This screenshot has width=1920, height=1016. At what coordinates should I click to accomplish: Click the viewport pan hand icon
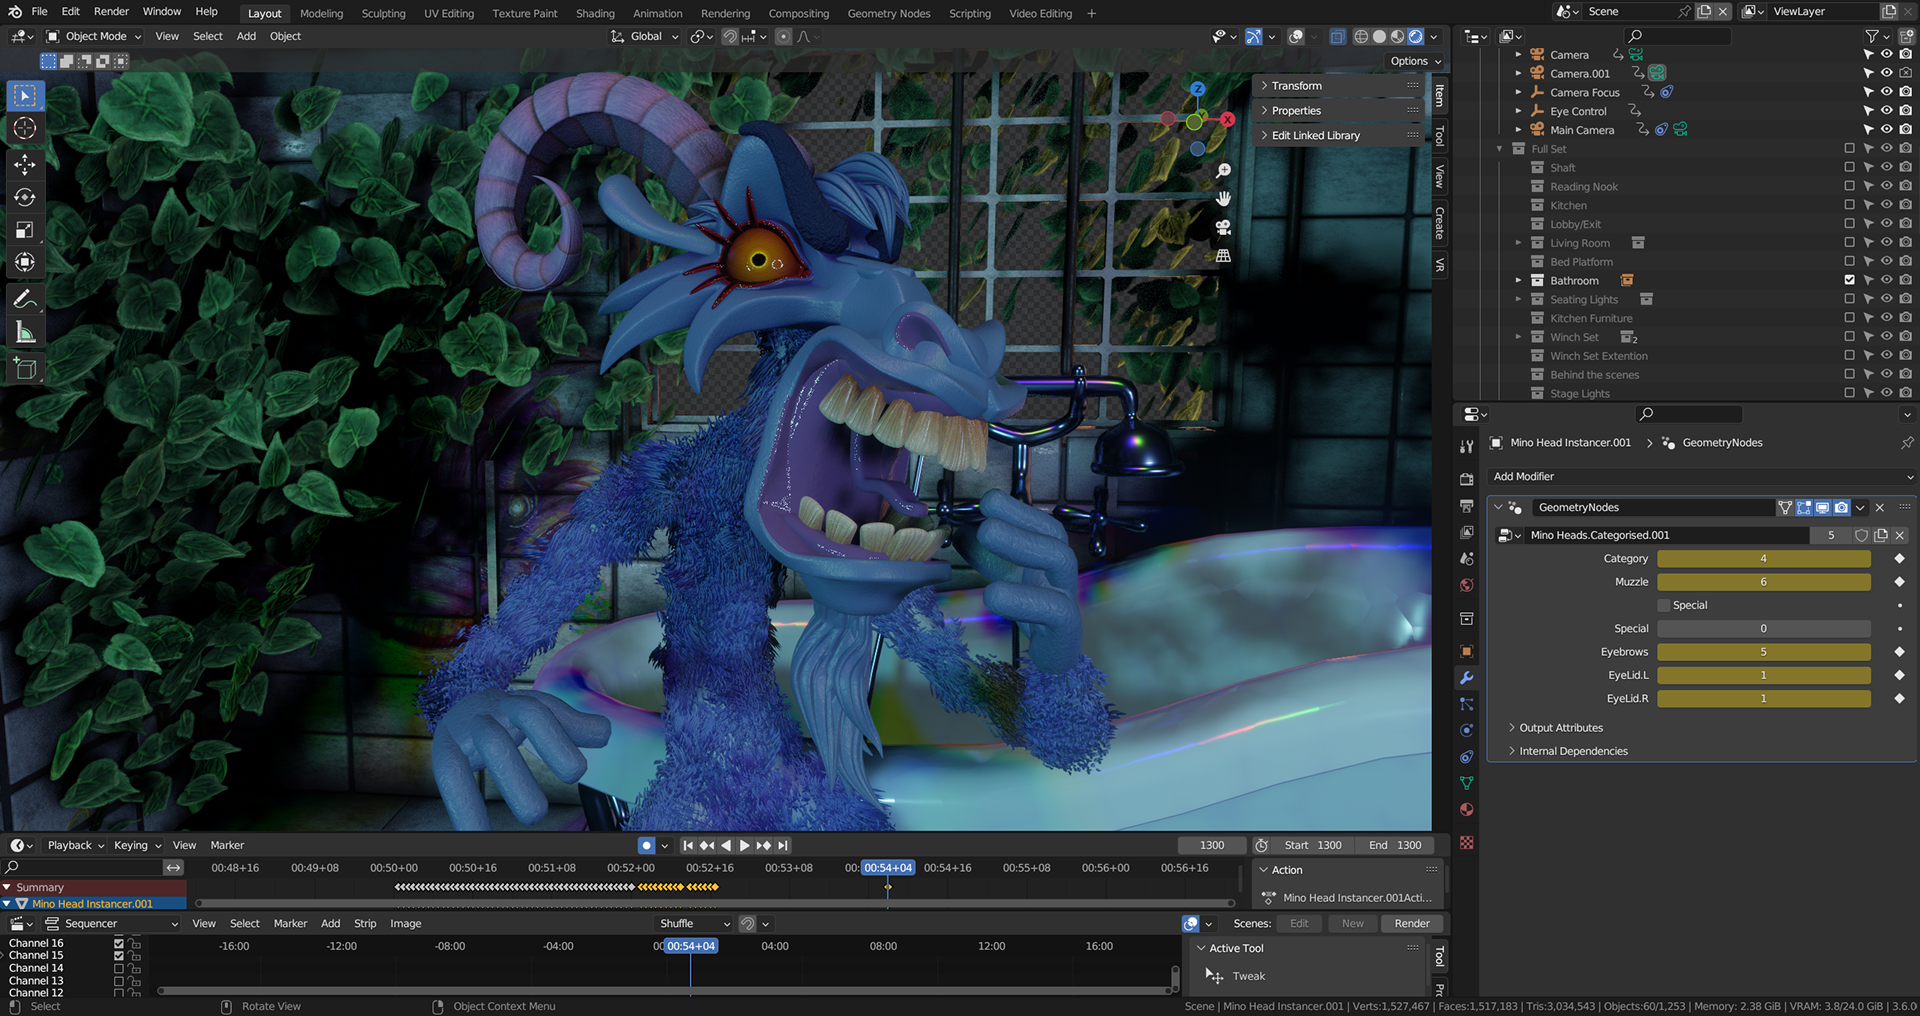coord(1223,199)
